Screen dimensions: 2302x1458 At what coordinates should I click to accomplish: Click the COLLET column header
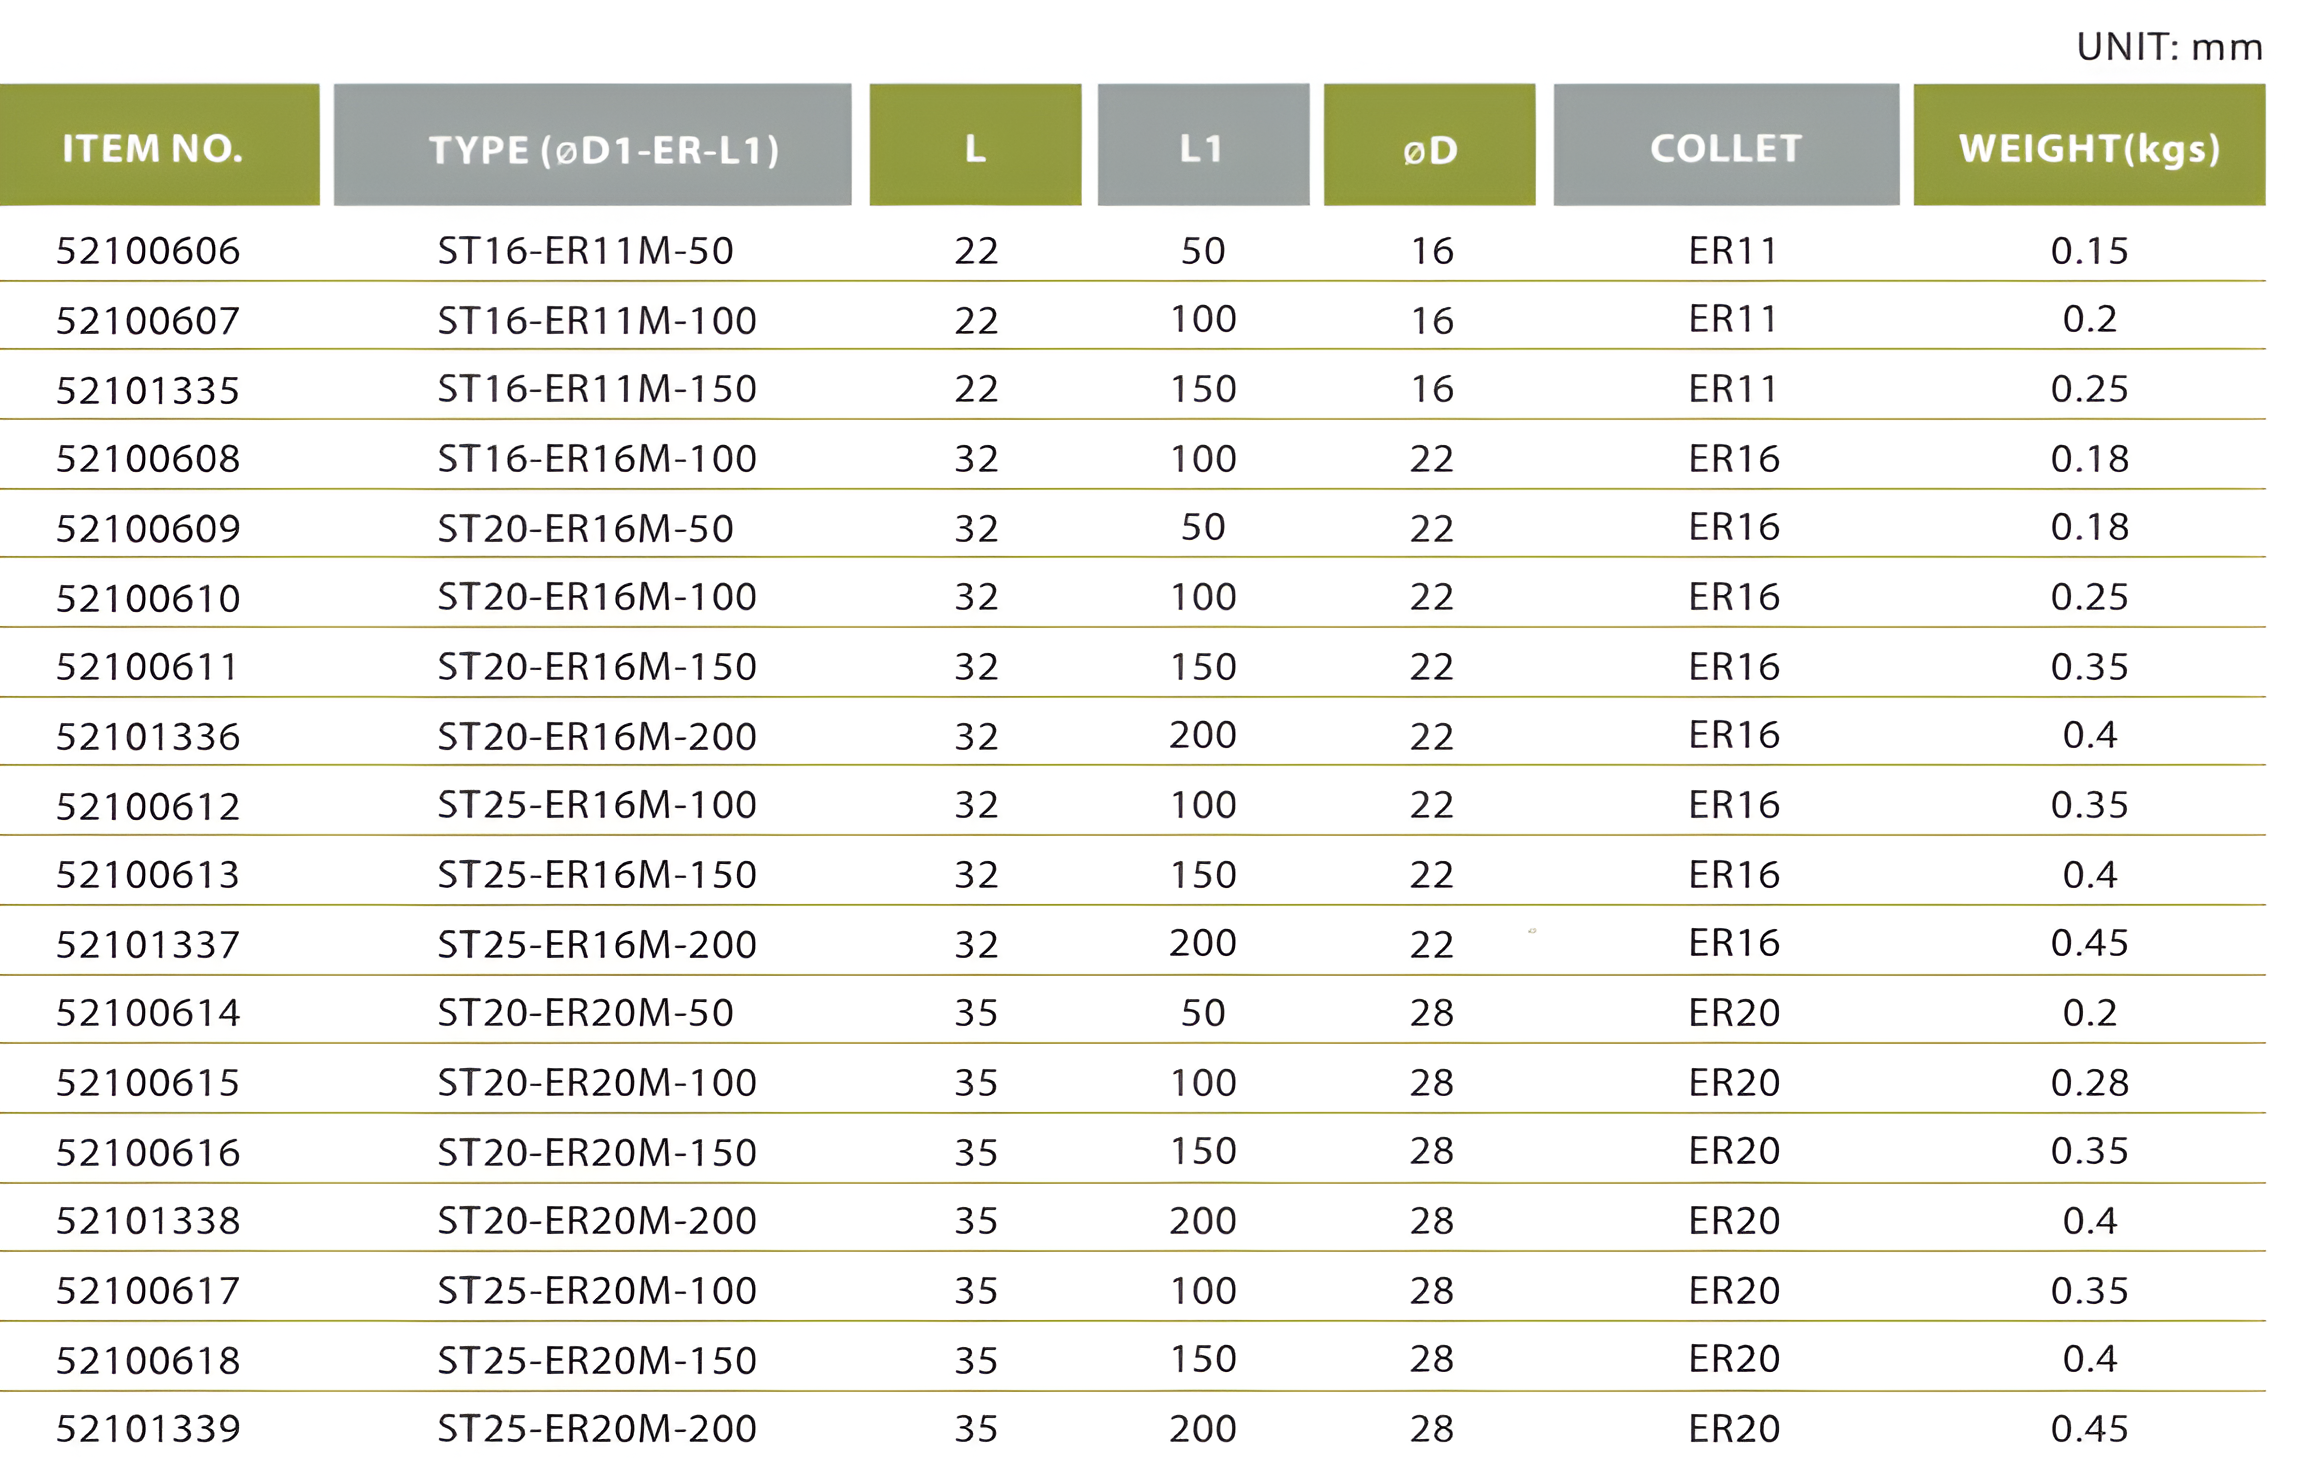[x=1726, y=148]
